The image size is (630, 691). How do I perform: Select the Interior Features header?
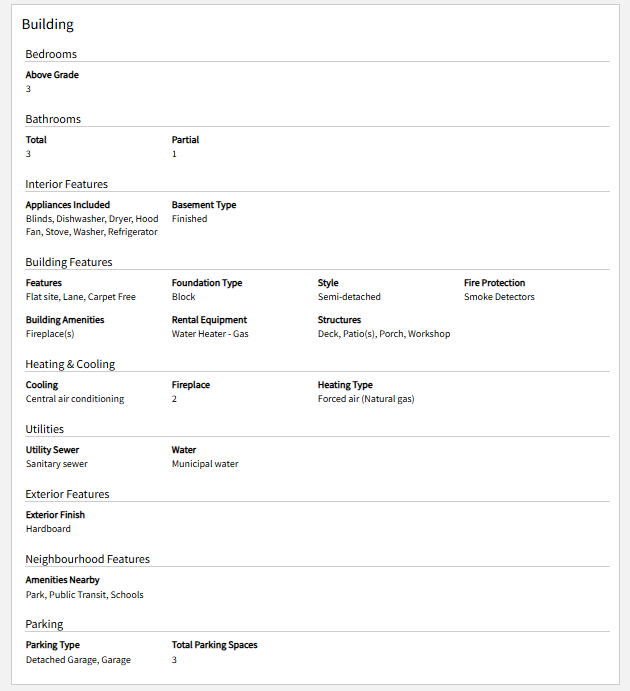point(67,184)
